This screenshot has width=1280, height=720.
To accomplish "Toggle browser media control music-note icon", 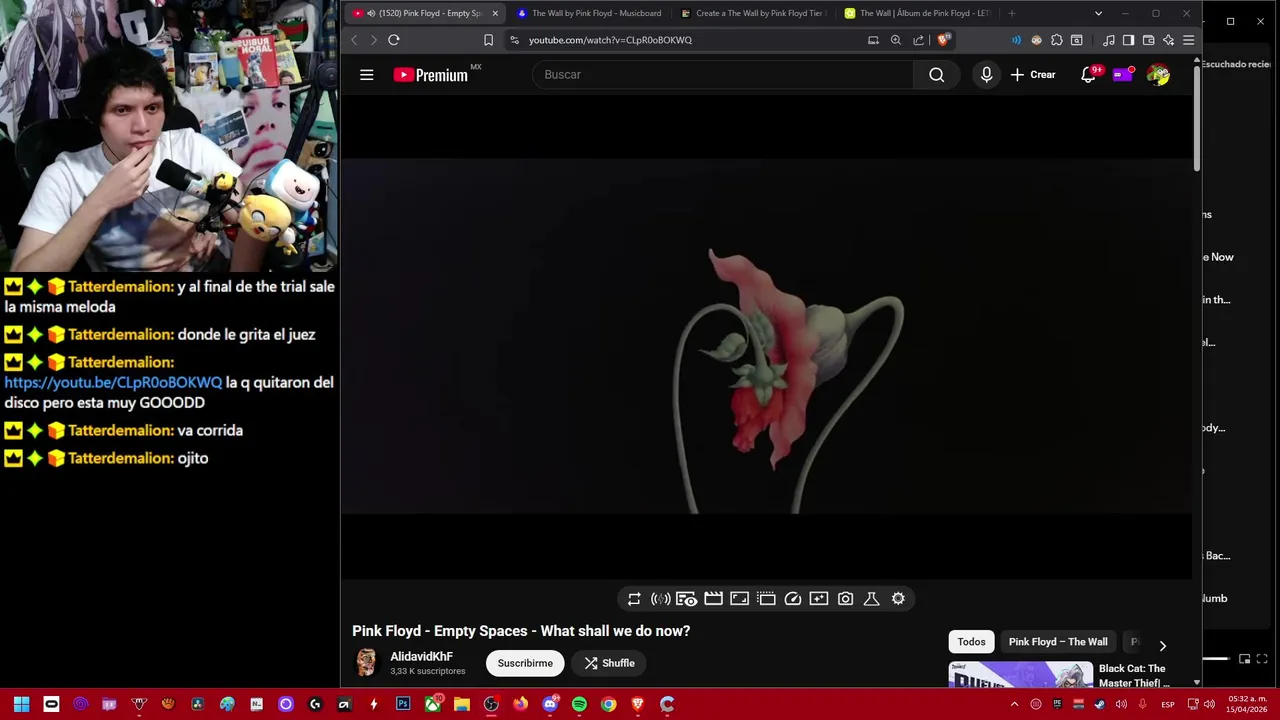I will [1108, 40].
